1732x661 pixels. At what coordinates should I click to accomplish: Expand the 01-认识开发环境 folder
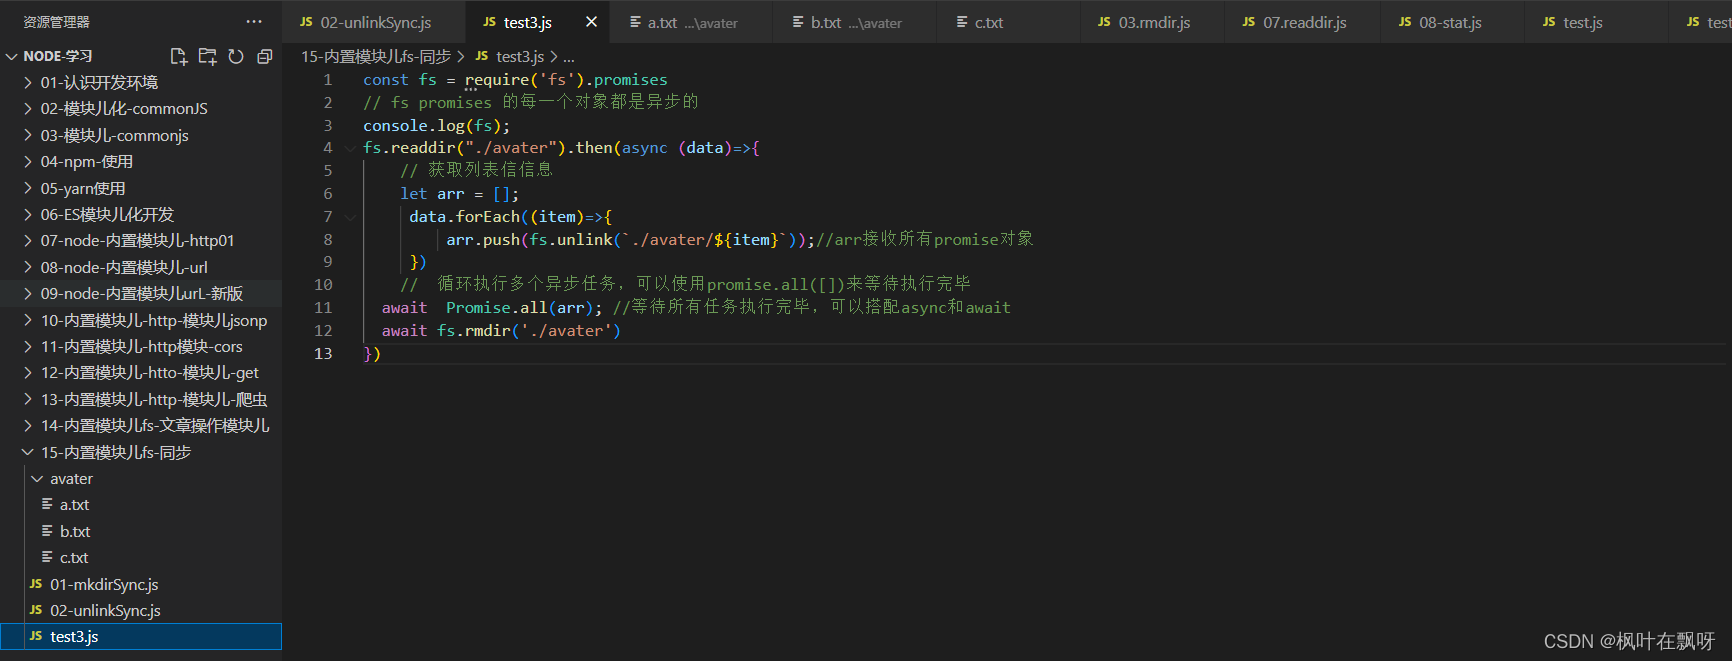(28, 82)
